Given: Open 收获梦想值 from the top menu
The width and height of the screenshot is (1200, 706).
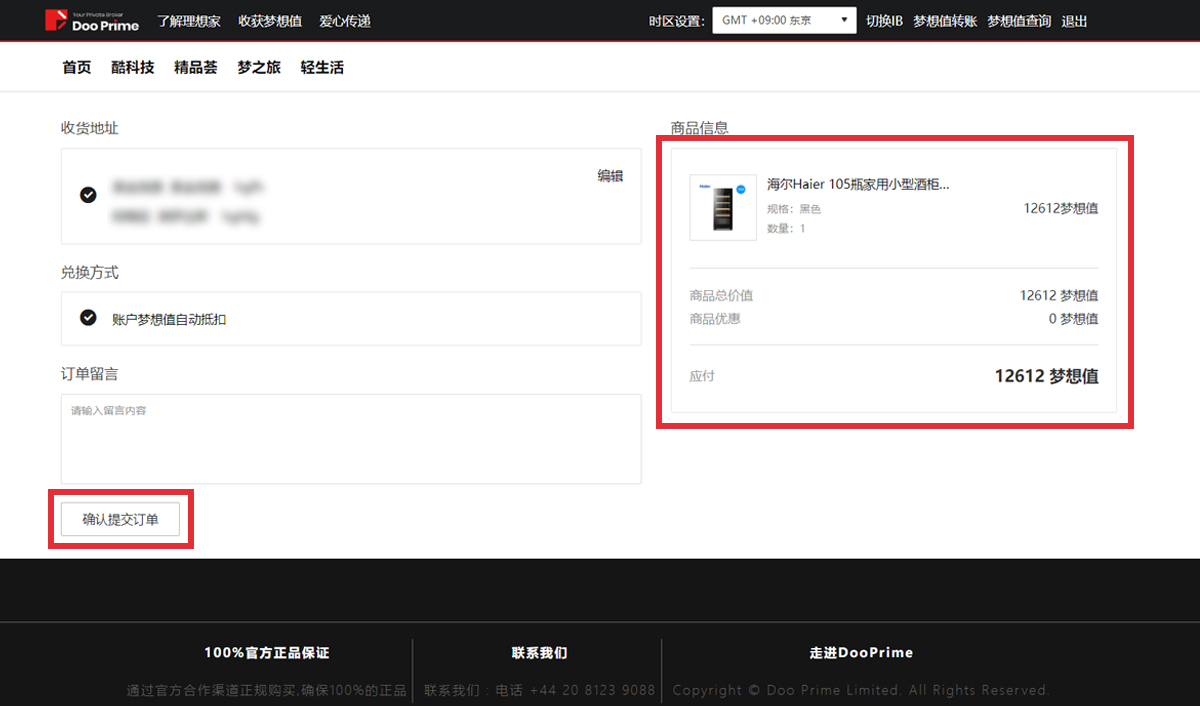Looking at the screenshot, I should click(270, 21).
